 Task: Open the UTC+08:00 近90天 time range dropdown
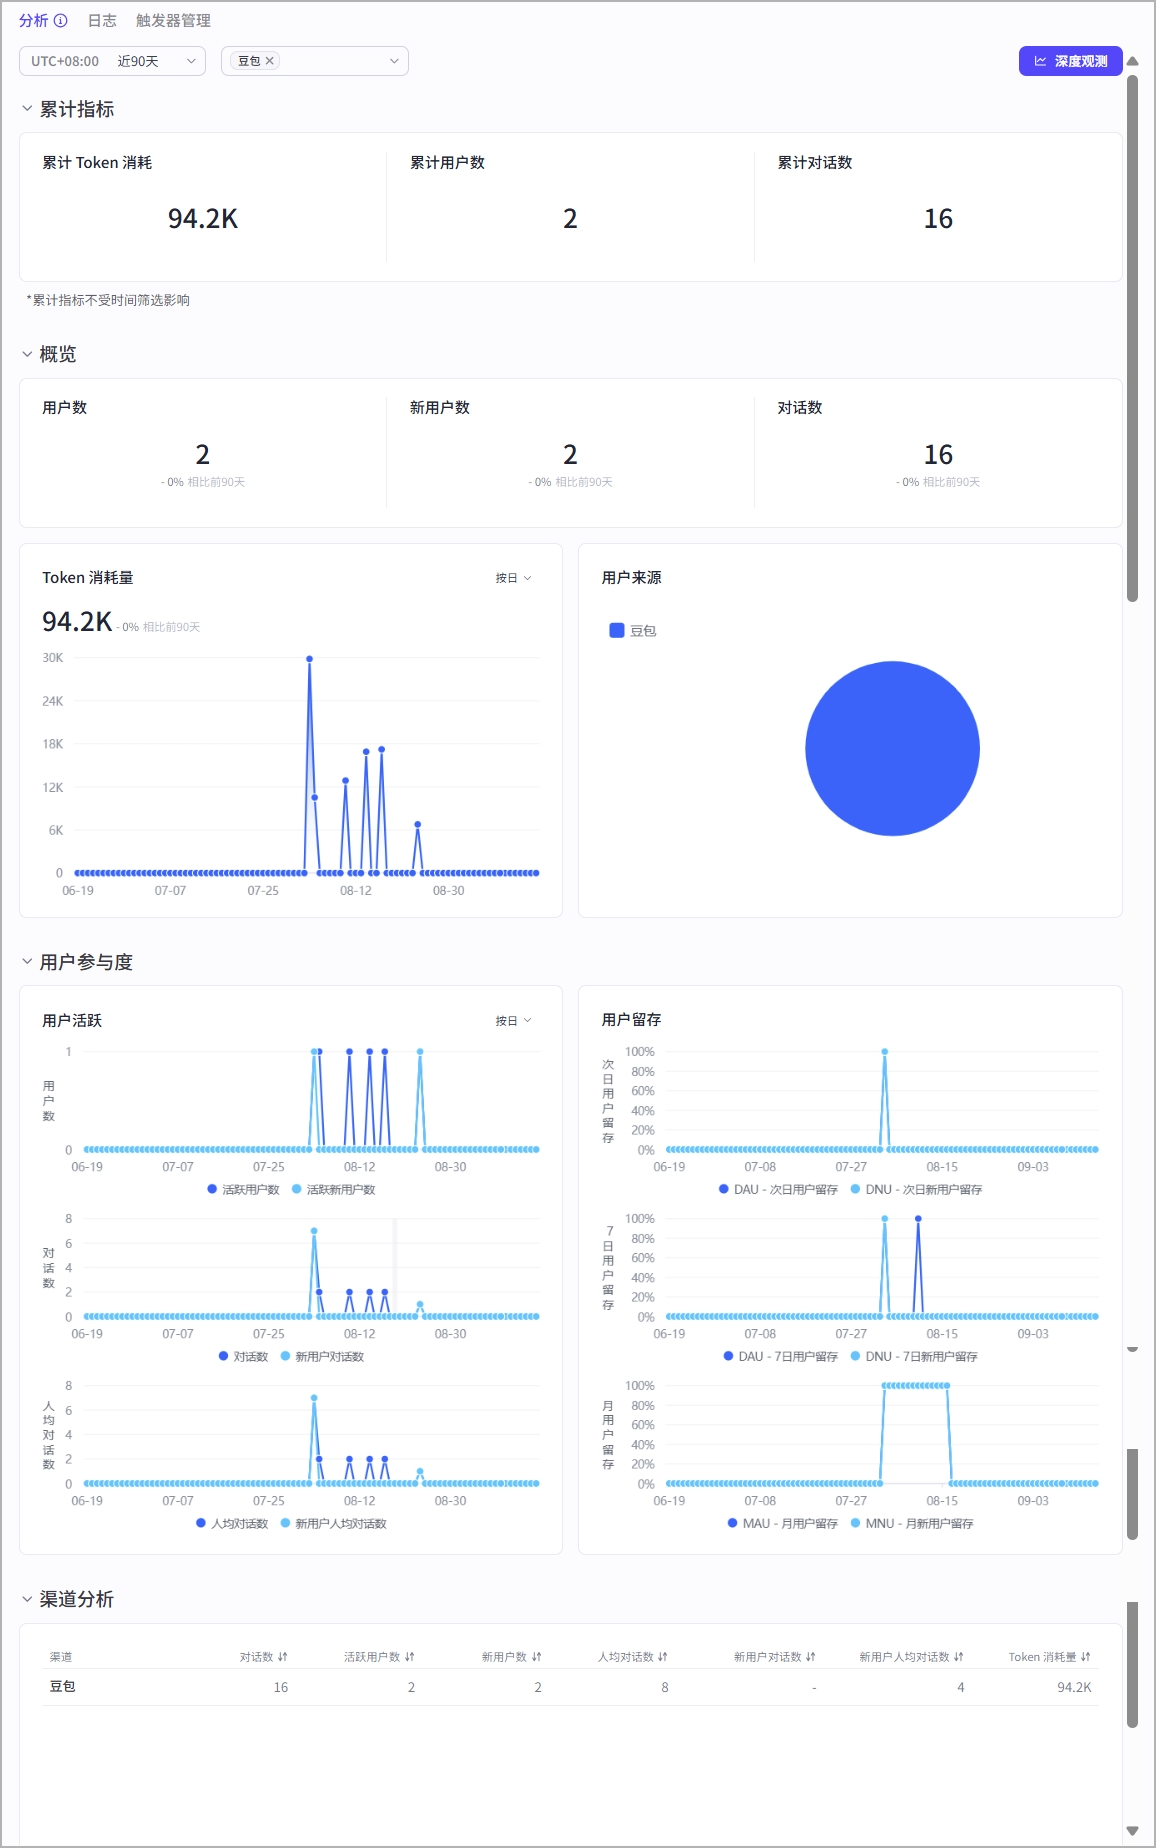click(112, 61)
